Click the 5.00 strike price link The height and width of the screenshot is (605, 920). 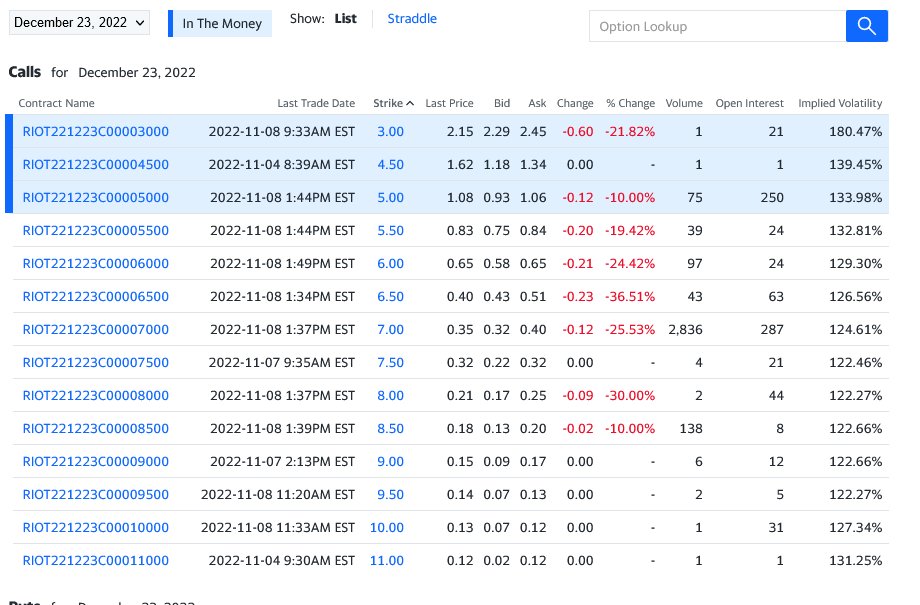[x=390, y=197]
